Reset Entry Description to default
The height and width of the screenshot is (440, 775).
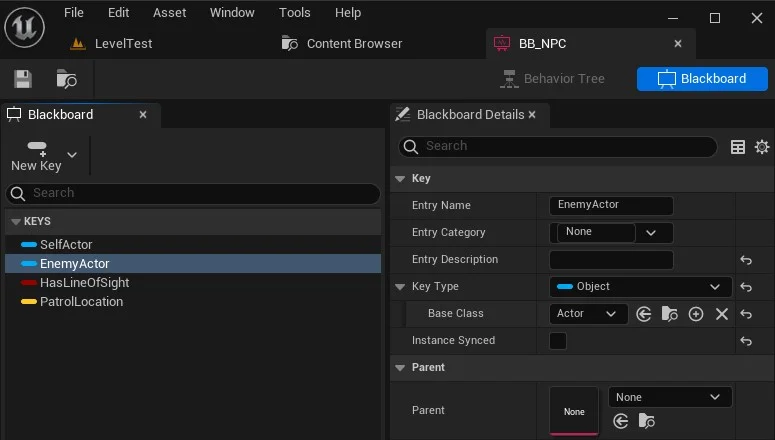click(746, 260)
